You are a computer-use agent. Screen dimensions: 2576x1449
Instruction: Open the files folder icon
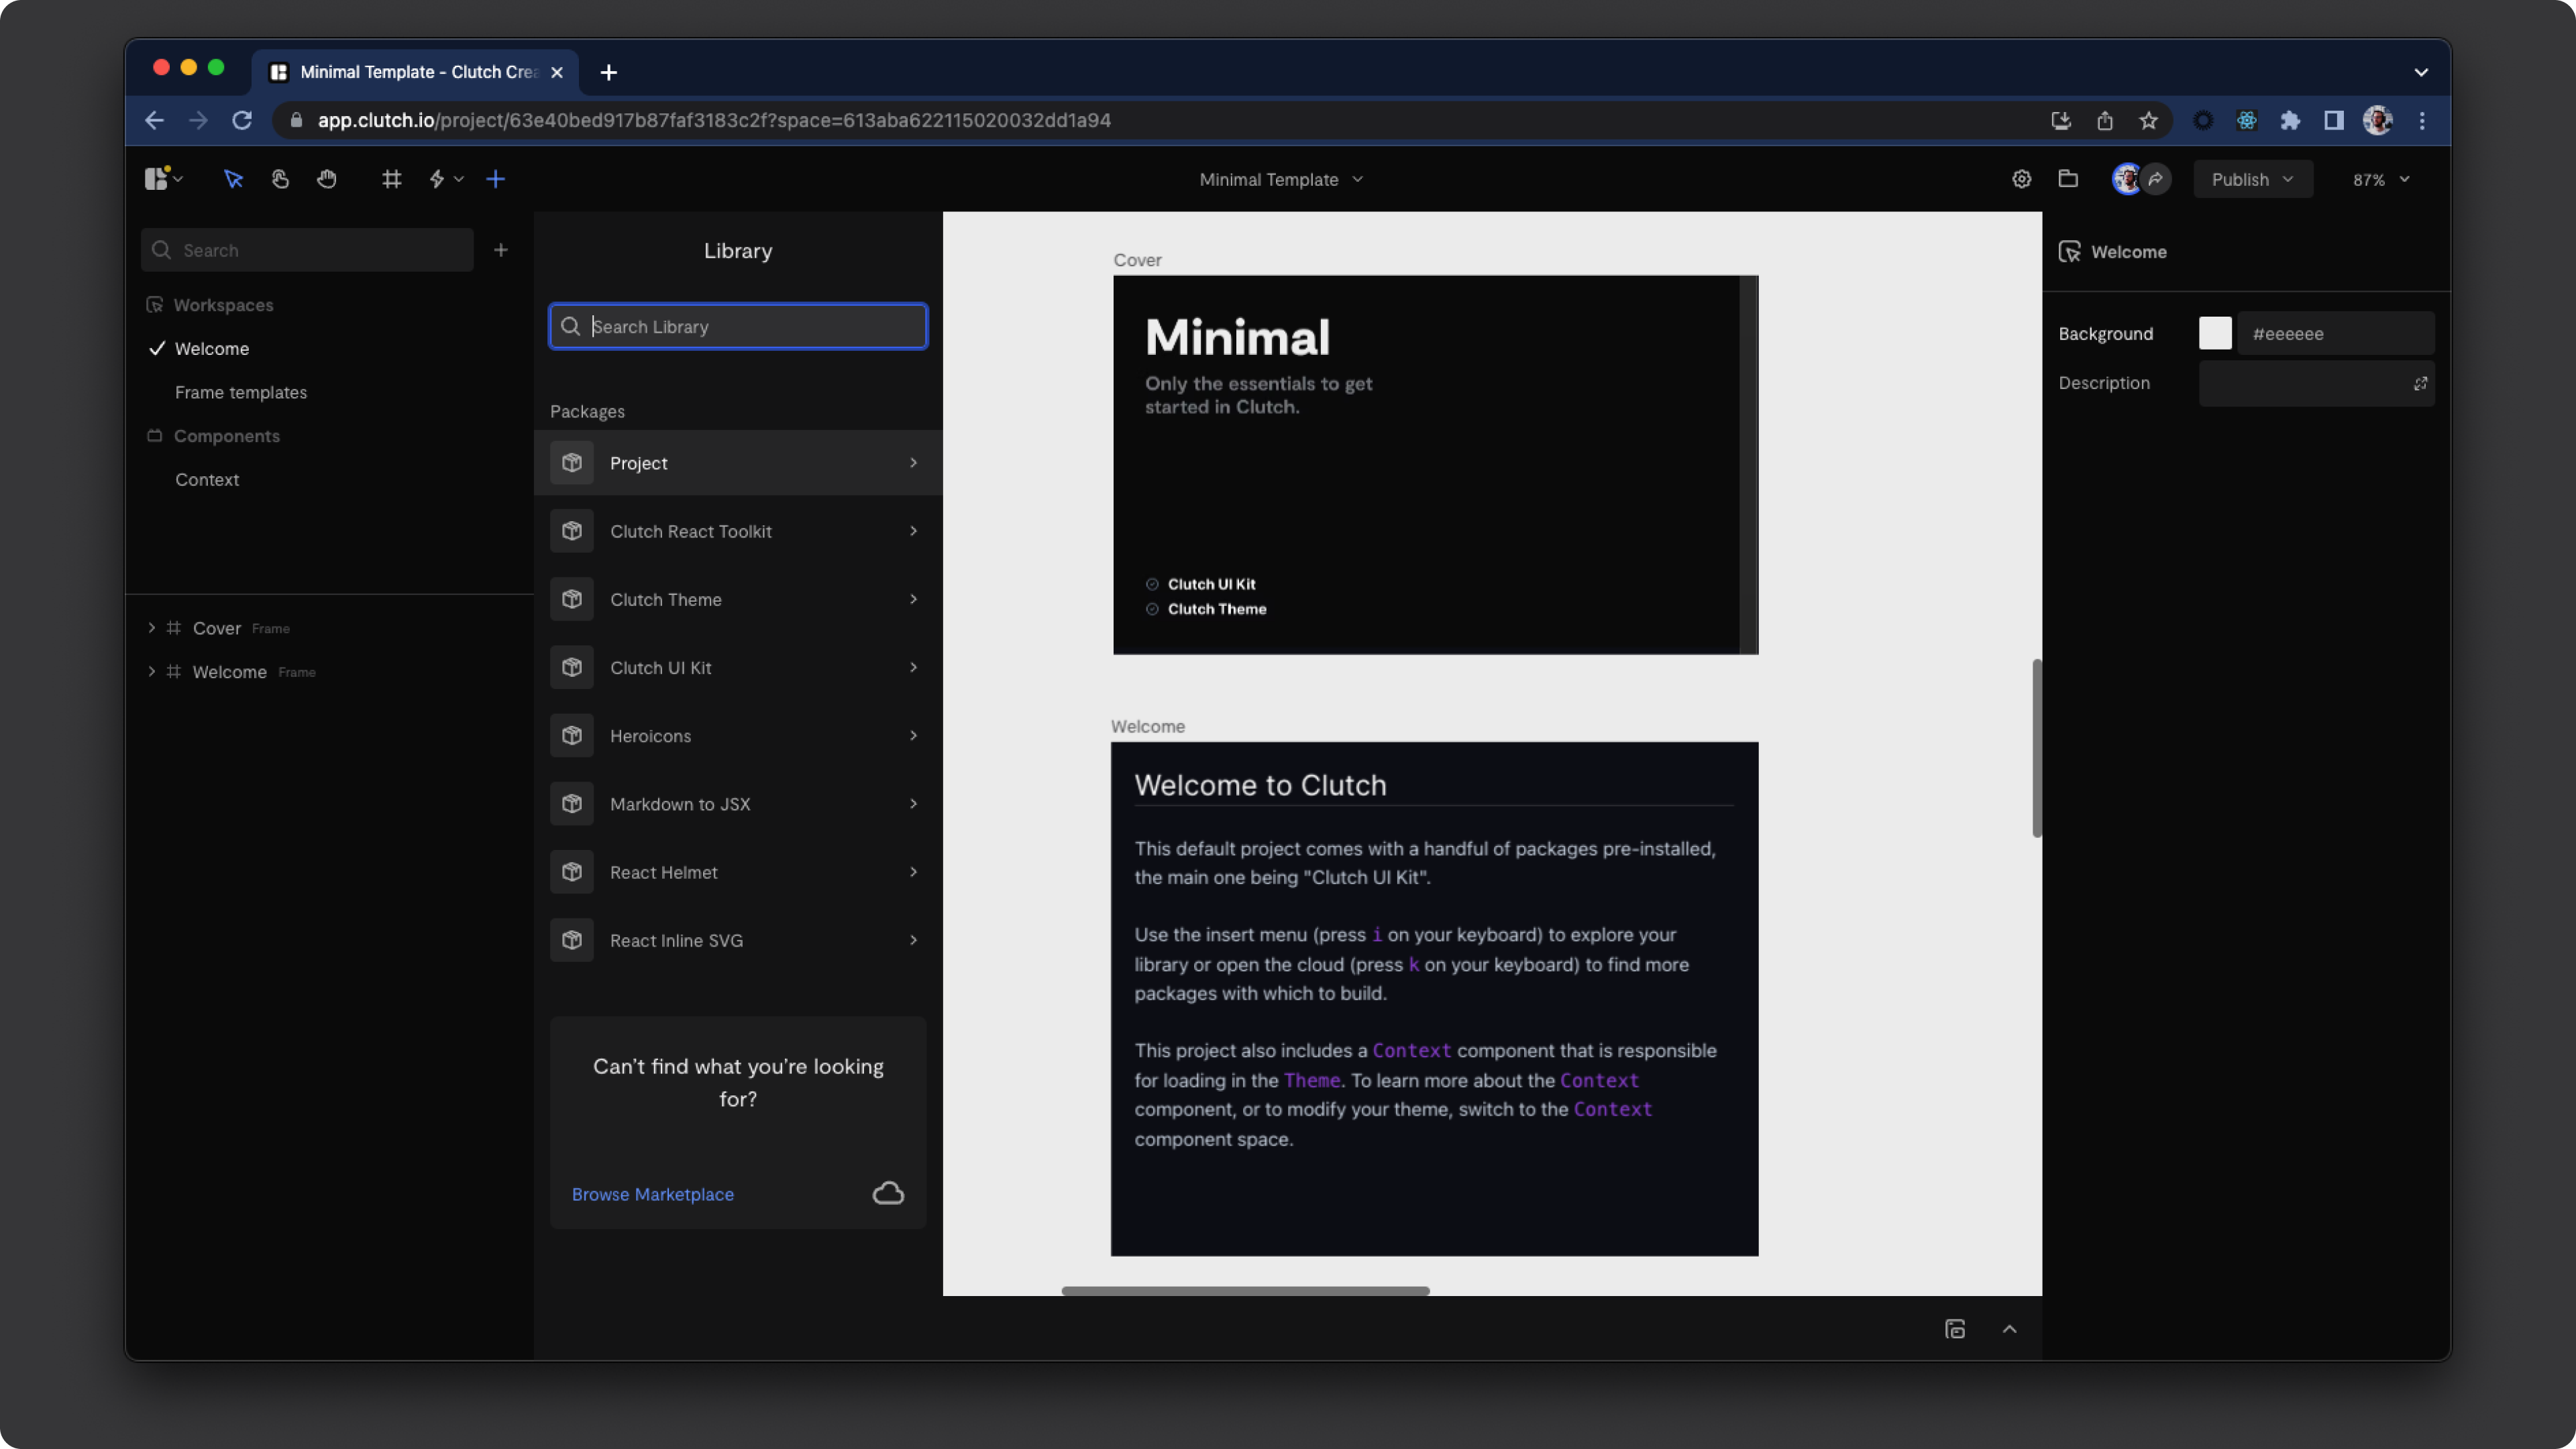2068,179
